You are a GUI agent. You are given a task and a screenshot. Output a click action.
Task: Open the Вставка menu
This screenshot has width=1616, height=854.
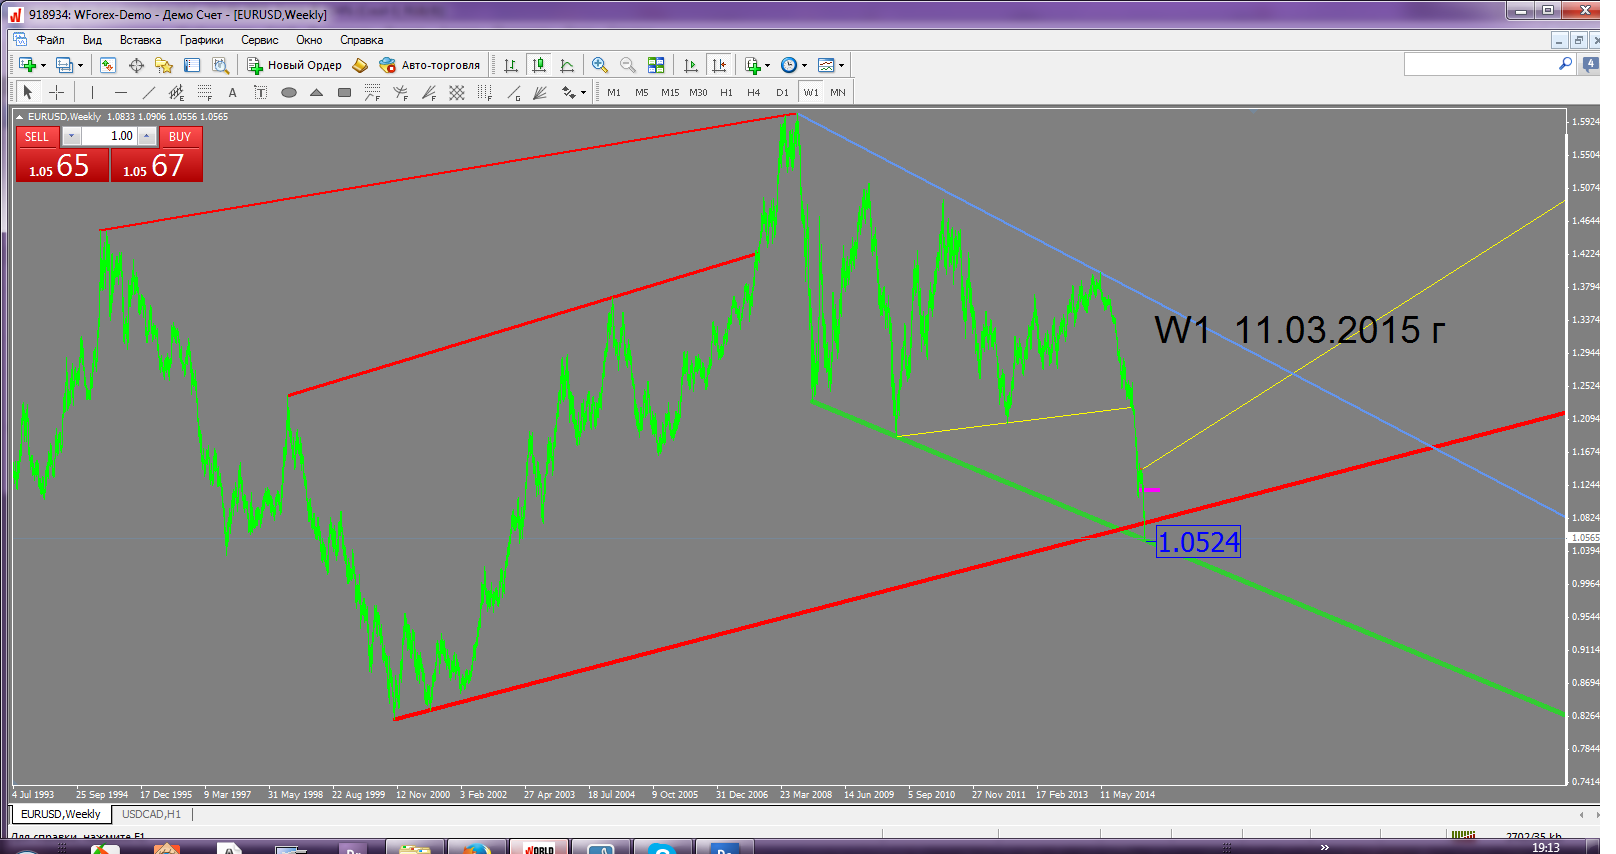click(x=140, y=40)
